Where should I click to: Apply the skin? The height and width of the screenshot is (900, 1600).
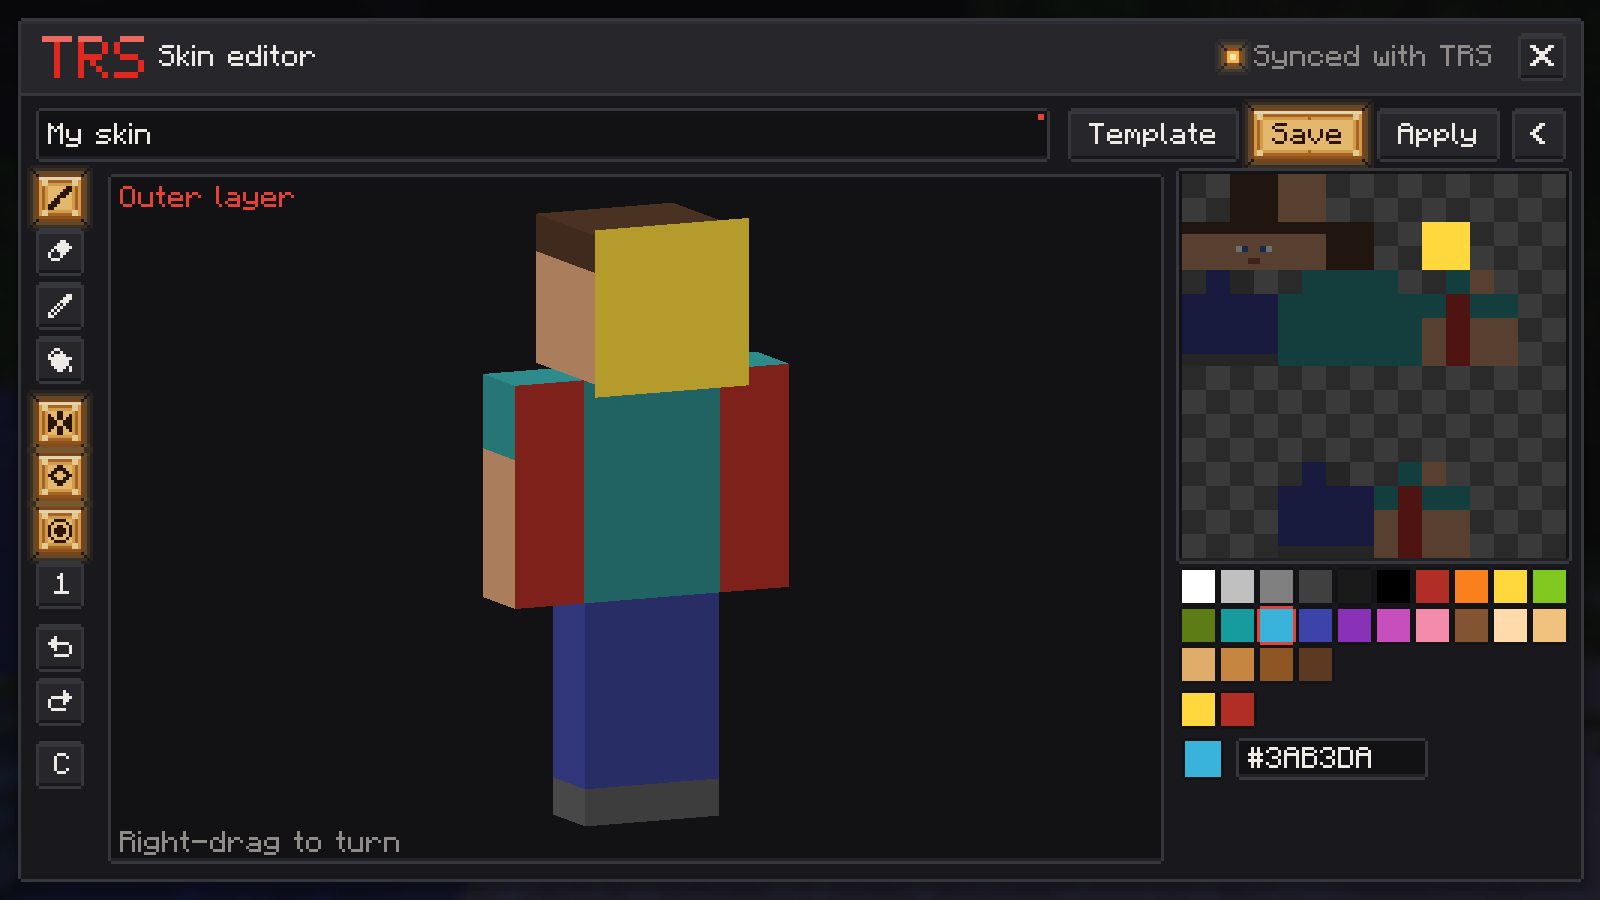pyautogui.click(x=1437, y=134)
